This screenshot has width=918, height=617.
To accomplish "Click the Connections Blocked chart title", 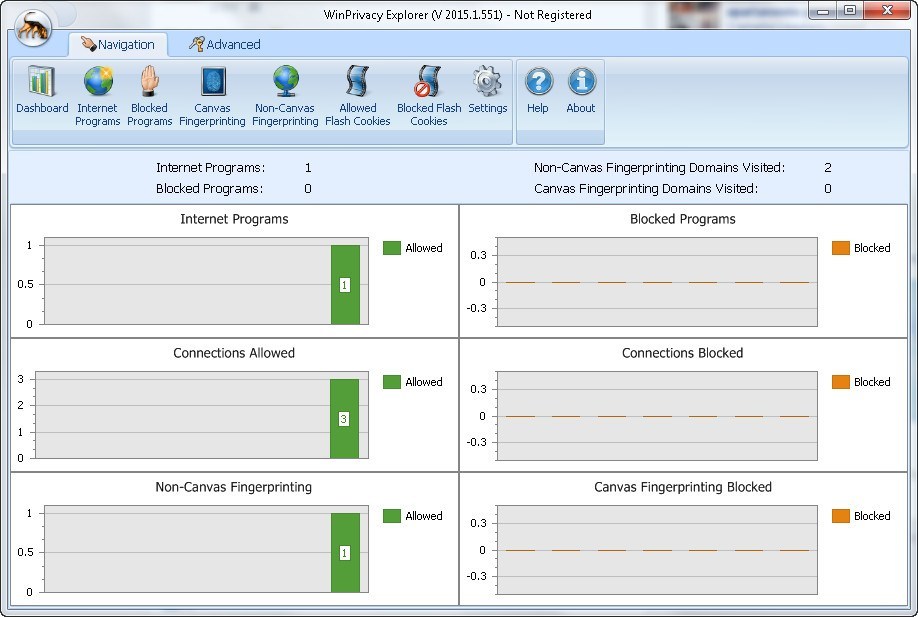I will click(x=683, y=353).
